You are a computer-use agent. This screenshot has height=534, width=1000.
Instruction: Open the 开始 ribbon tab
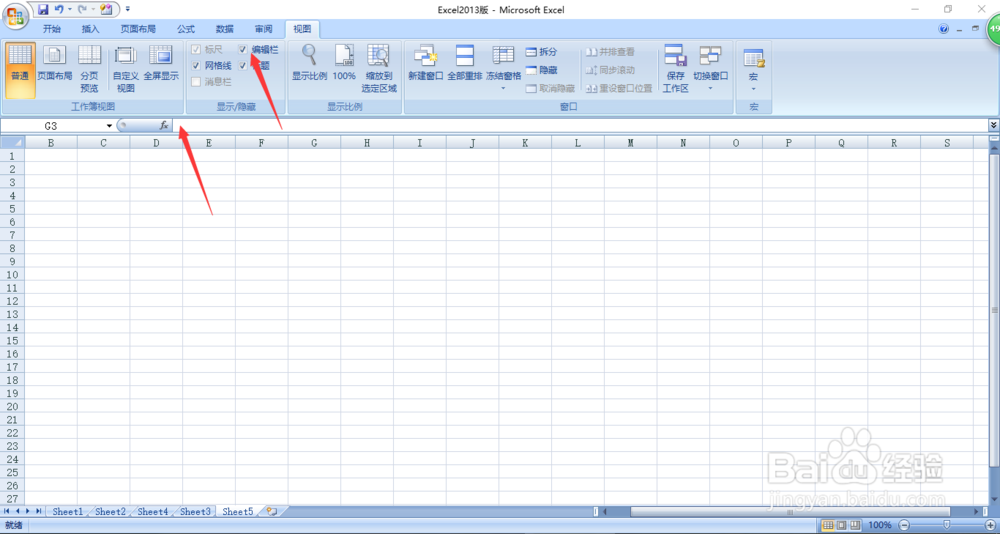coord(52,29)
